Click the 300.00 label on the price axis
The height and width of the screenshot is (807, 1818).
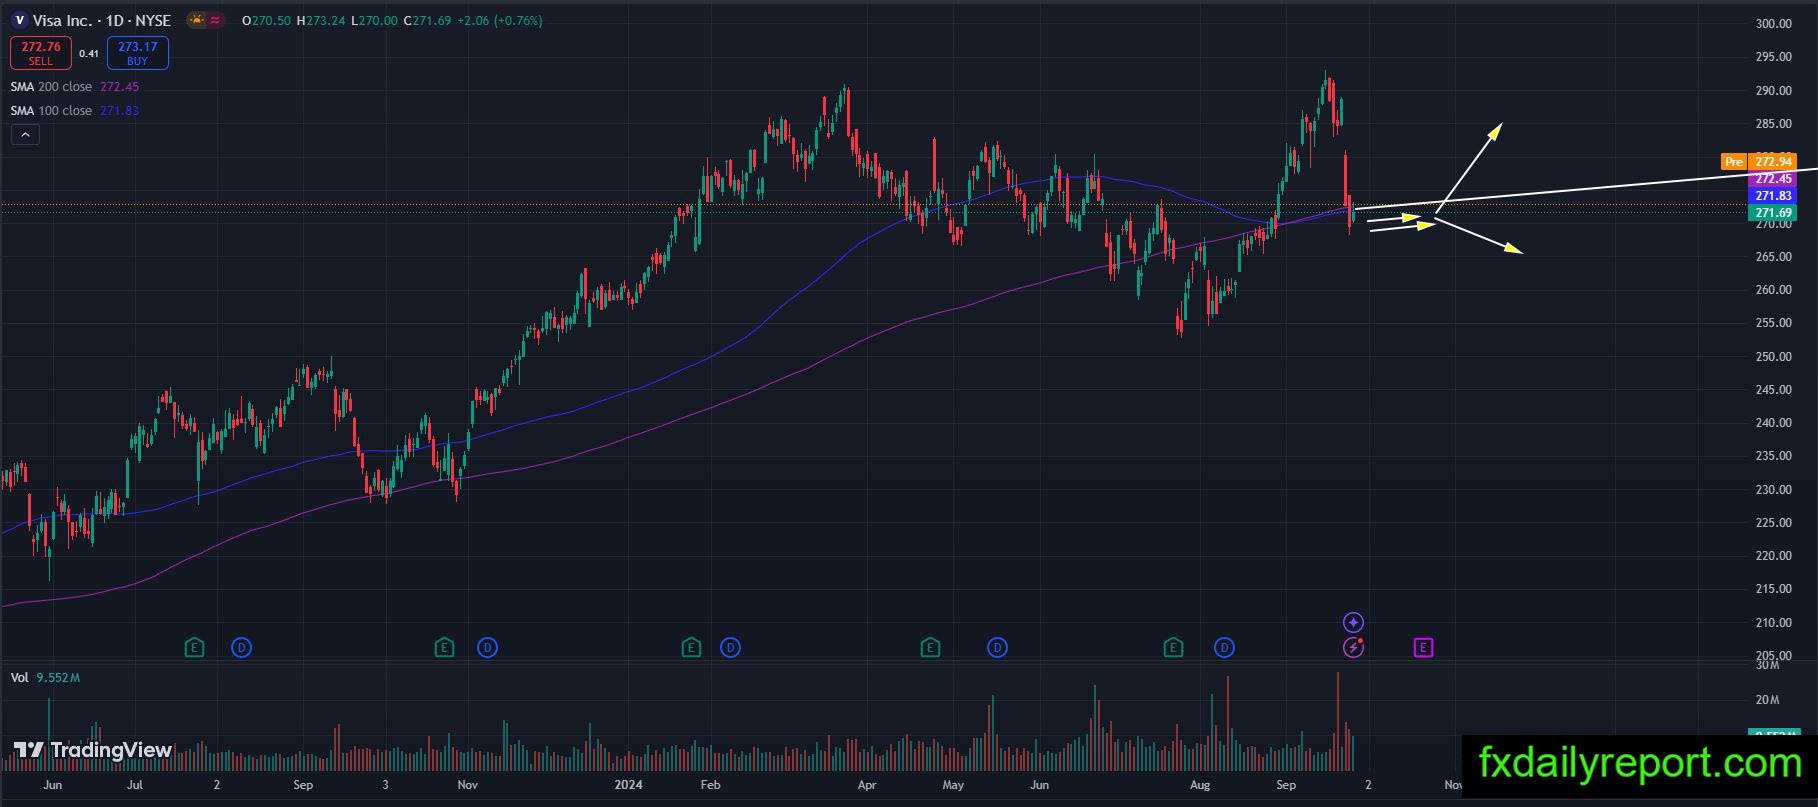(1773, 24)
